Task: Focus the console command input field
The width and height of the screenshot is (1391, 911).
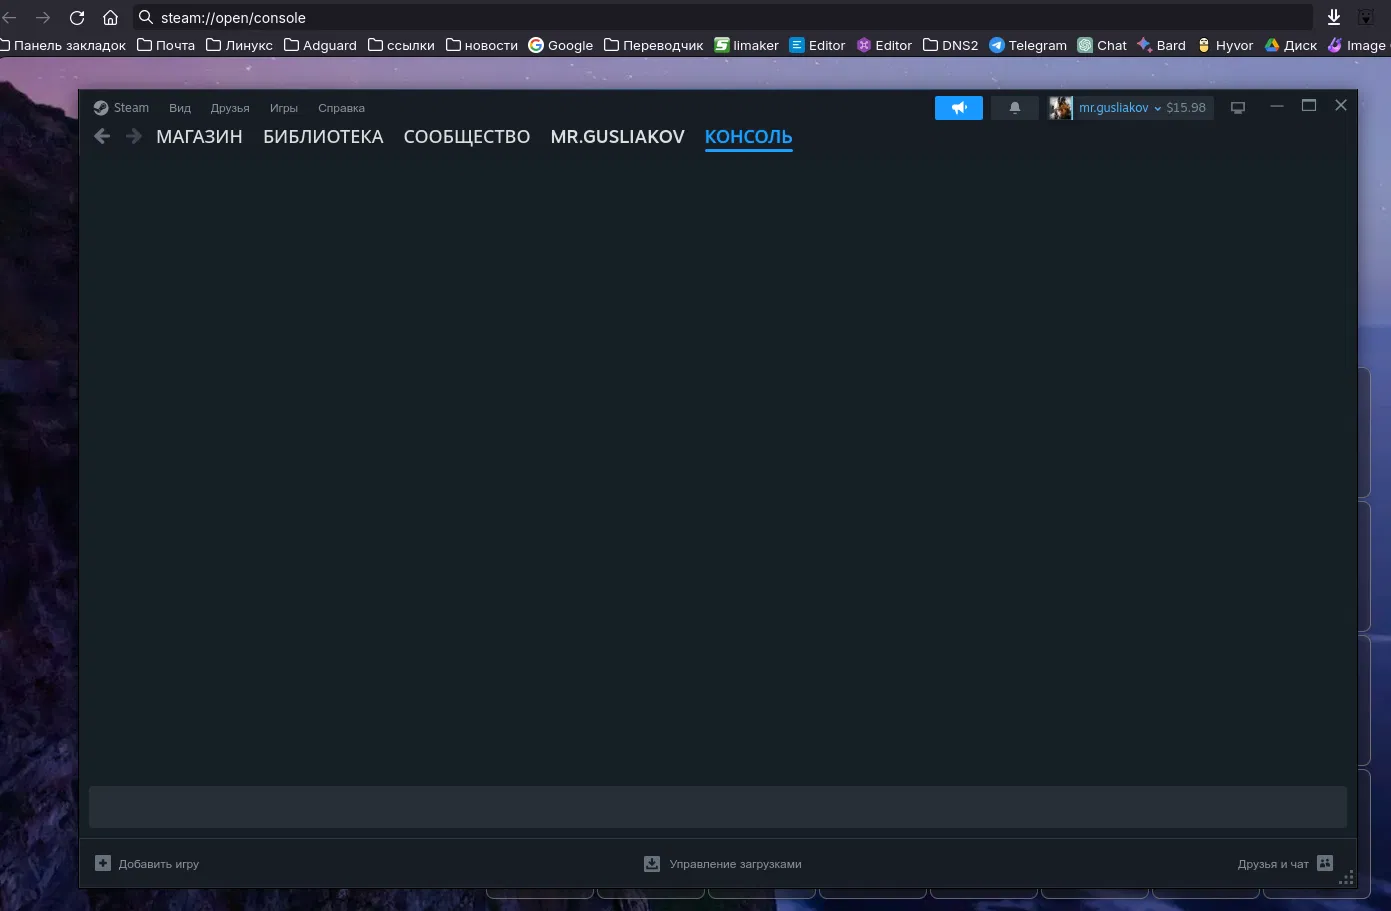Action: [x=718, y=807]
